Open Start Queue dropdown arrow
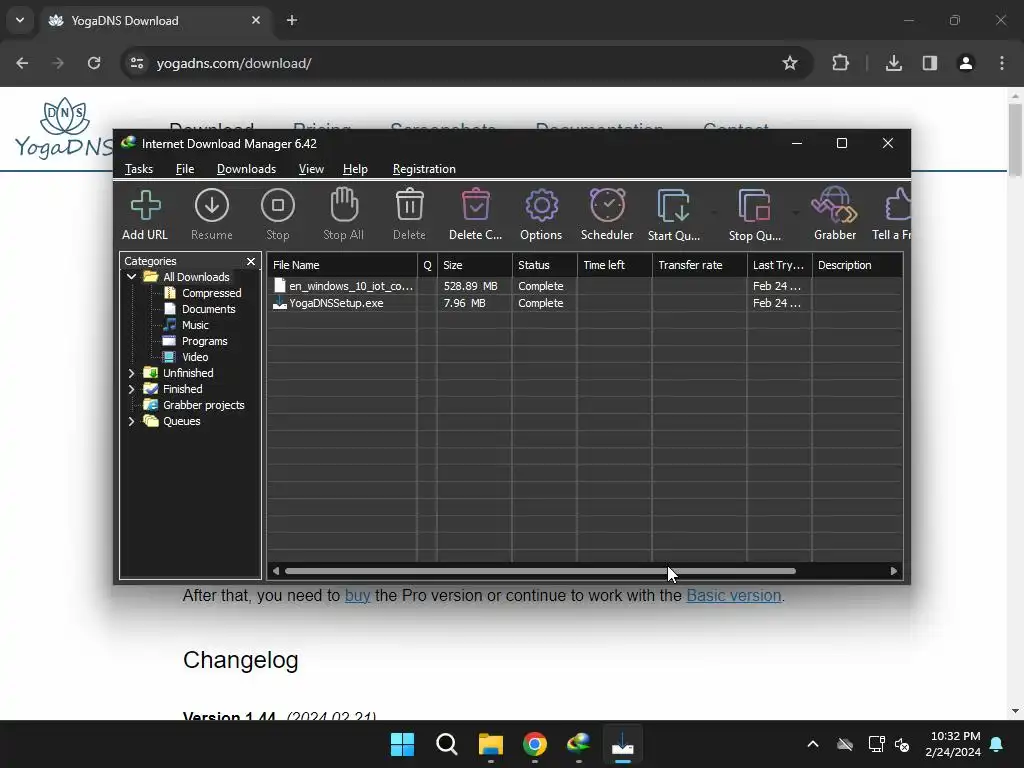The height and width of the screenshot is (768, 1024). (714, 212)
